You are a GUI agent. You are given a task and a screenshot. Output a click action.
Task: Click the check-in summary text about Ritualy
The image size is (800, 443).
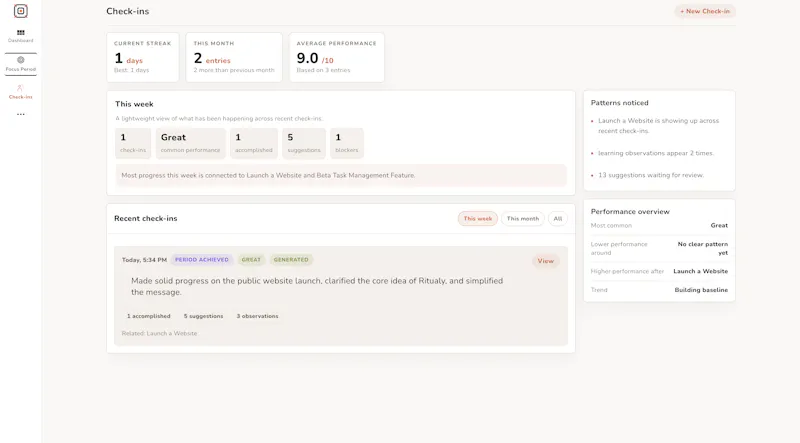coord(317,286)
